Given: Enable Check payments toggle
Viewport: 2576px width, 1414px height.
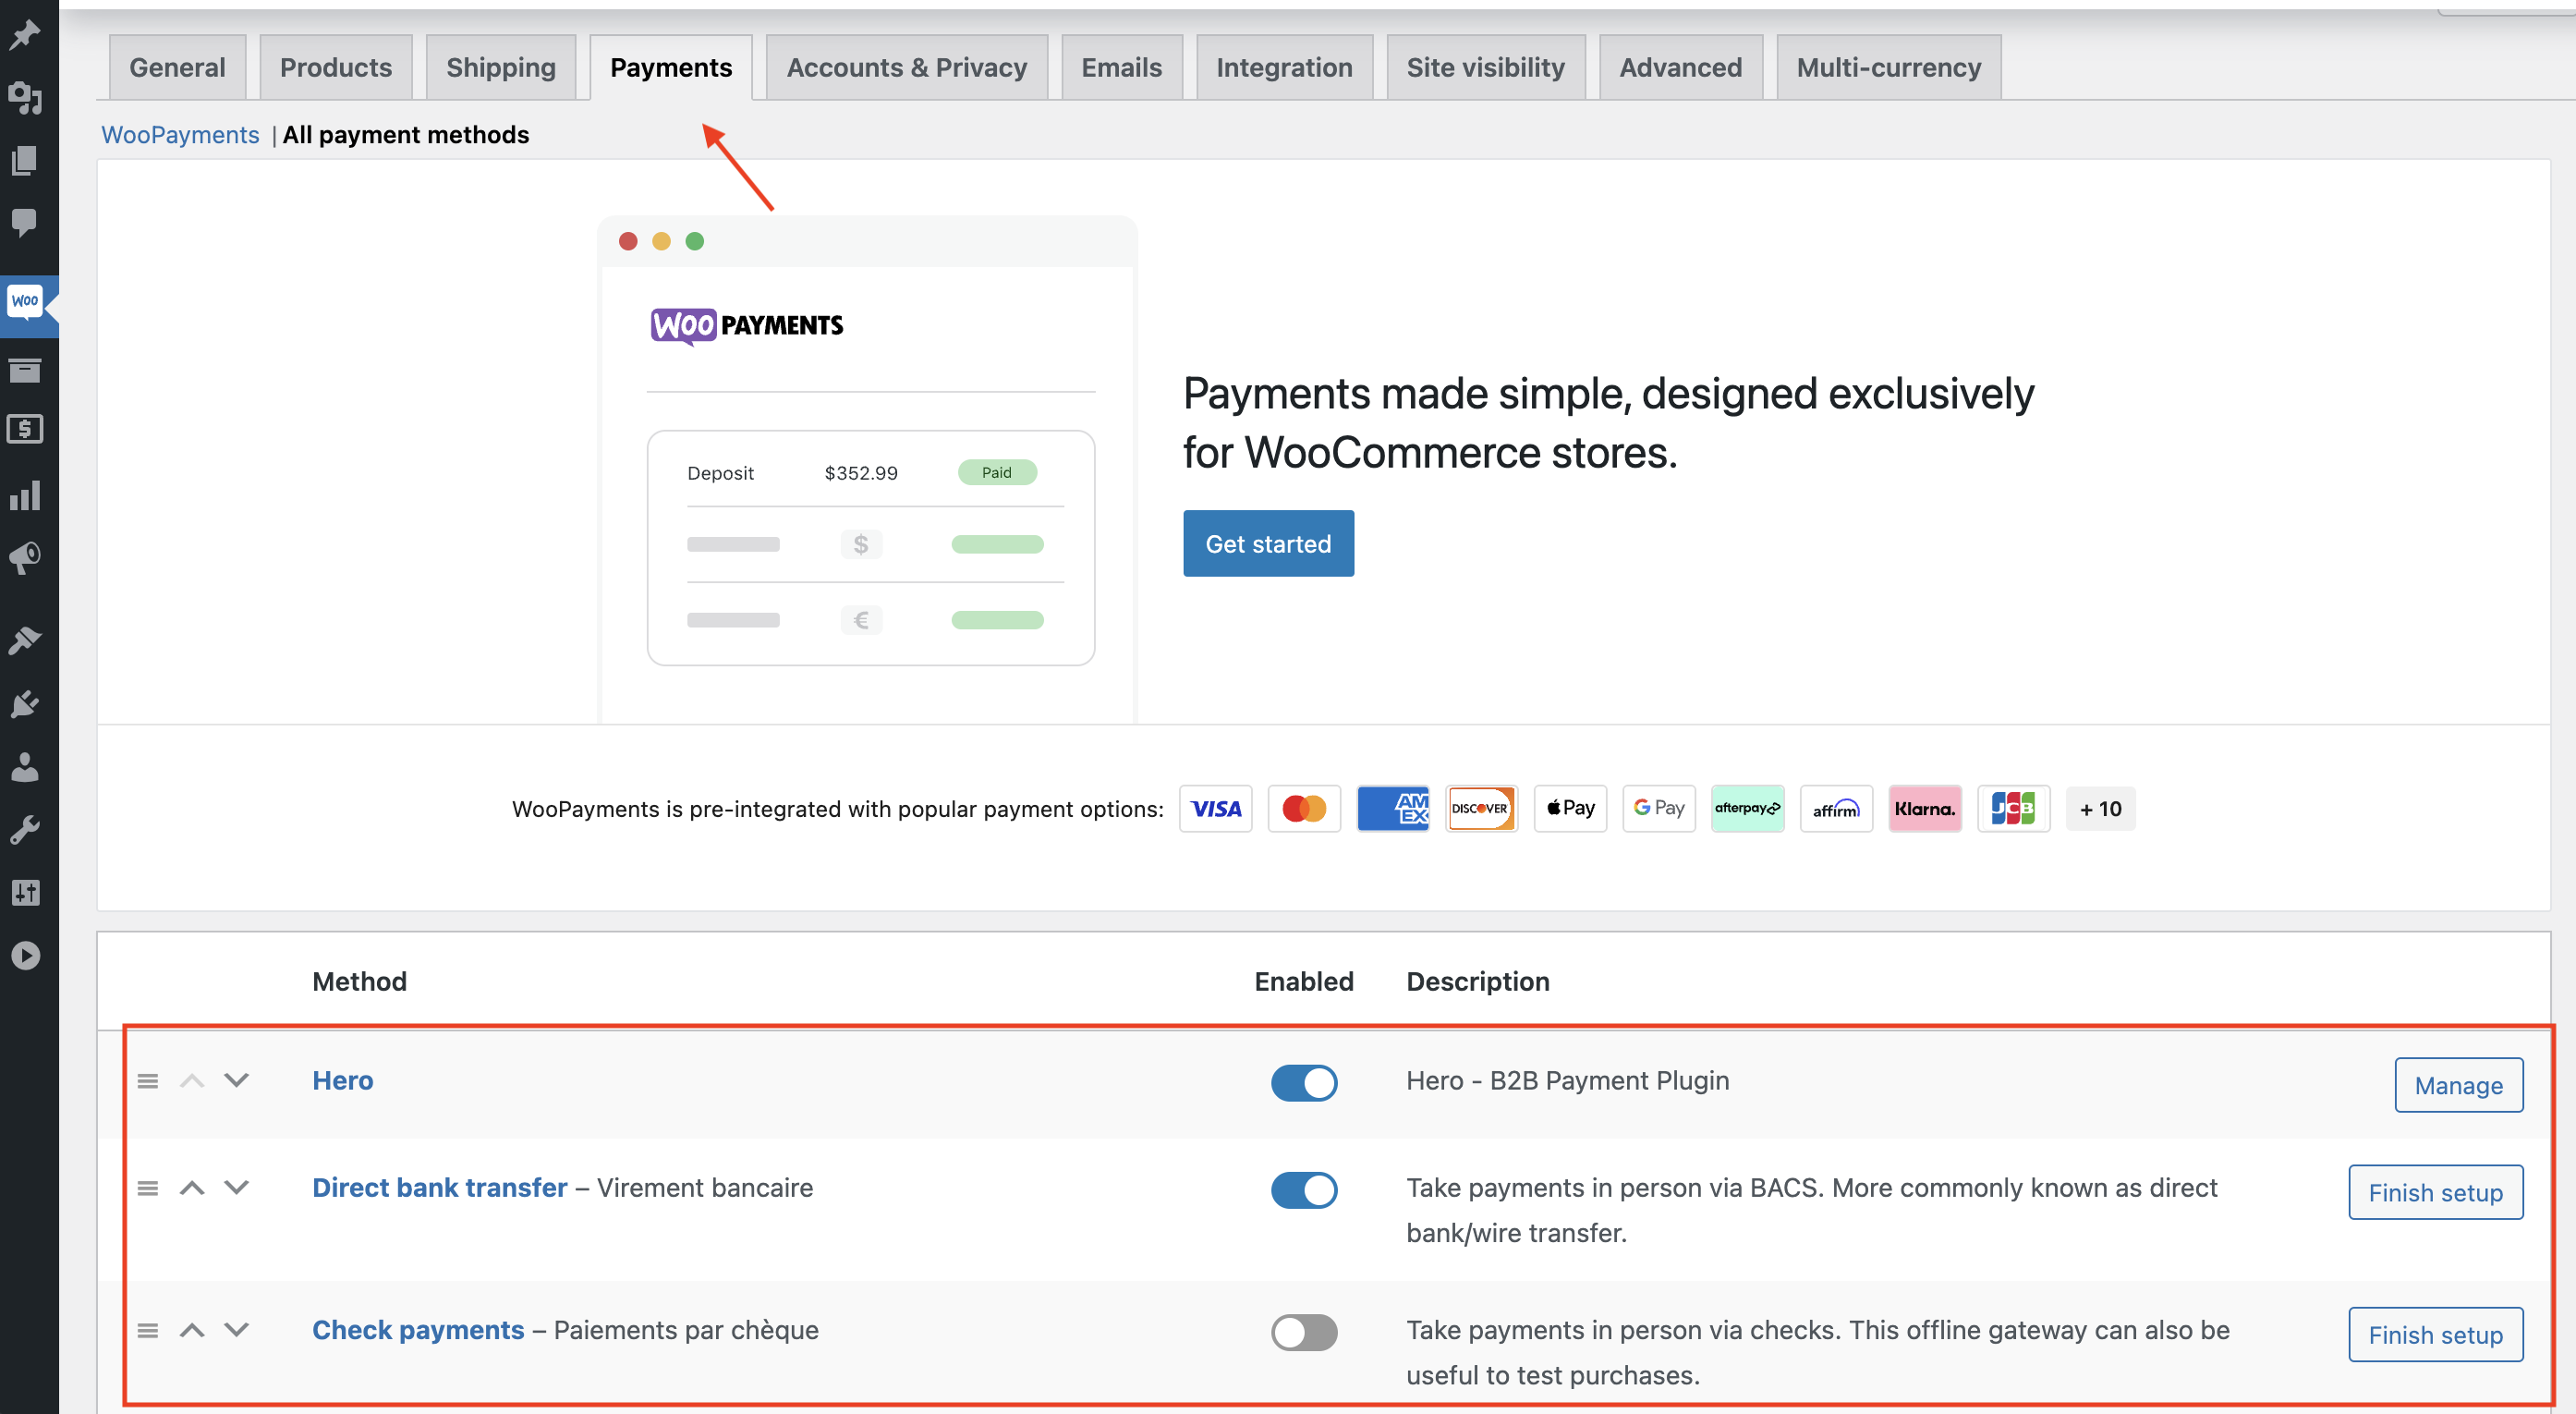Looking at the screenshot, I should (x=1303, y=1332).
